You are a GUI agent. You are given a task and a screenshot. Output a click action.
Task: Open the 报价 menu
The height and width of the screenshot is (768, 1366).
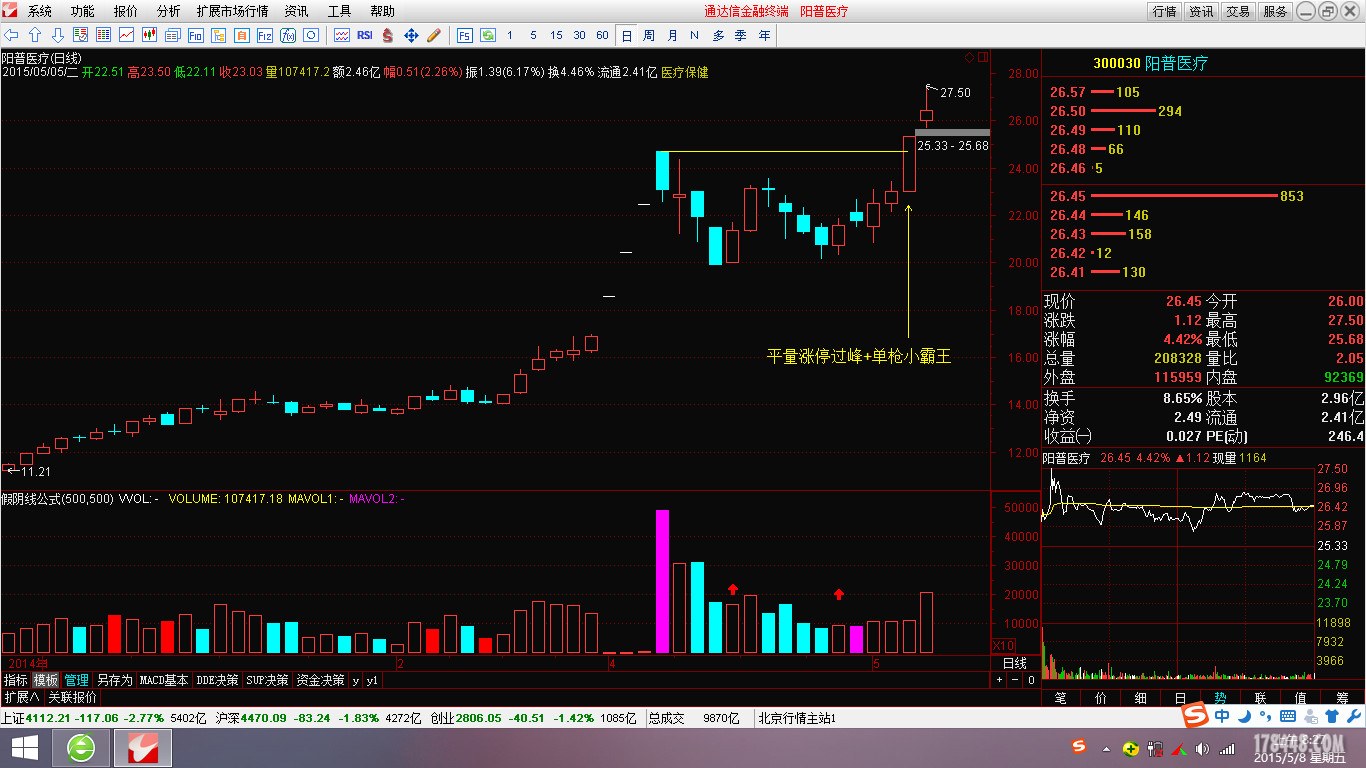[x=126, y=11]
